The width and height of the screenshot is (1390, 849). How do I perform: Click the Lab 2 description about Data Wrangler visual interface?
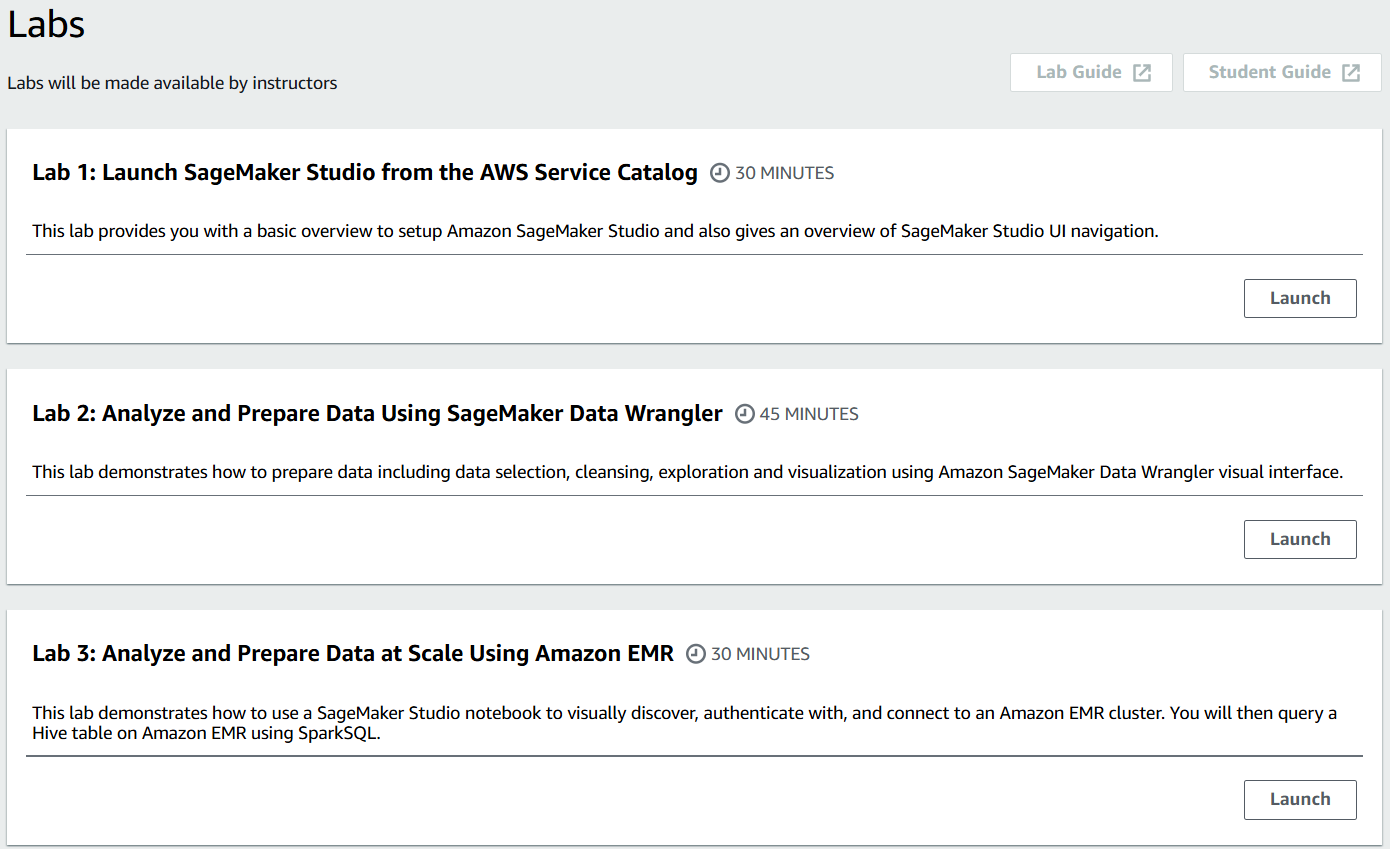click(687, 472)
